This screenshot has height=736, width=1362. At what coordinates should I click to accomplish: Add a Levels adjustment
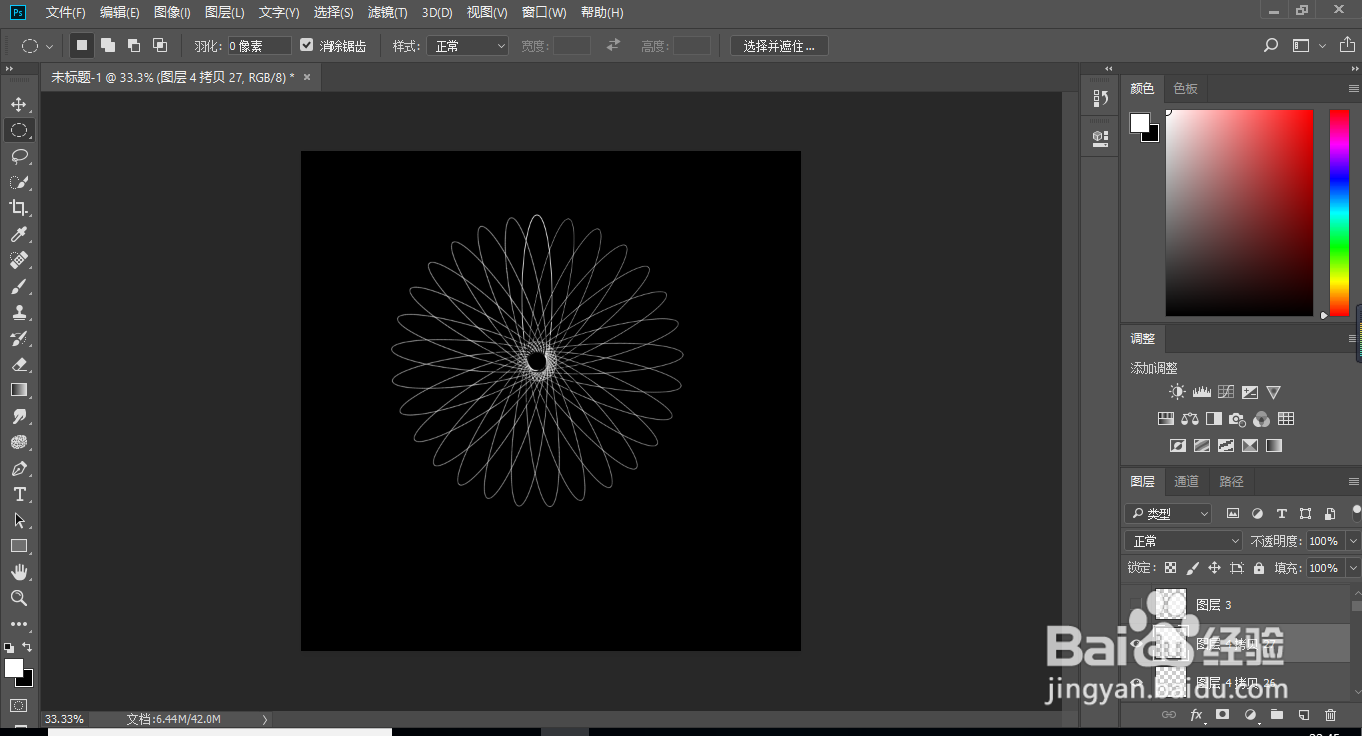pyautogui.click(x=1202, y=392)
